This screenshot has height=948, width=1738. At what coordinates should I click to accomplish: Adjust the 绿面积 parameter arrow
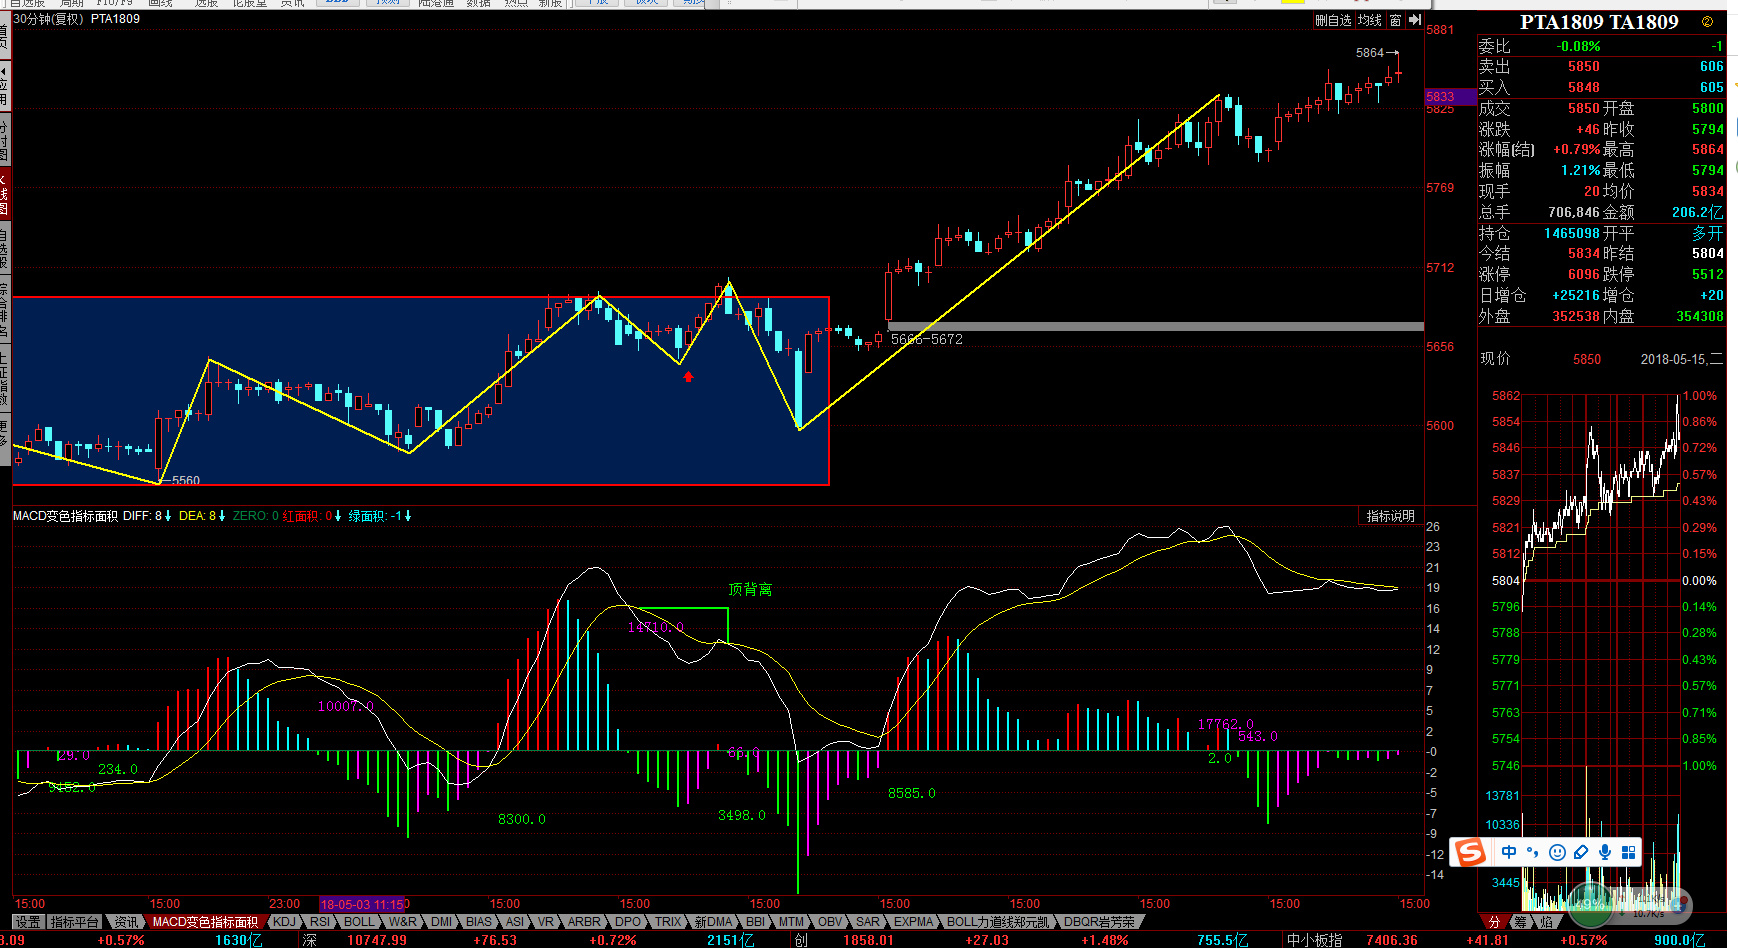(408, 516)
